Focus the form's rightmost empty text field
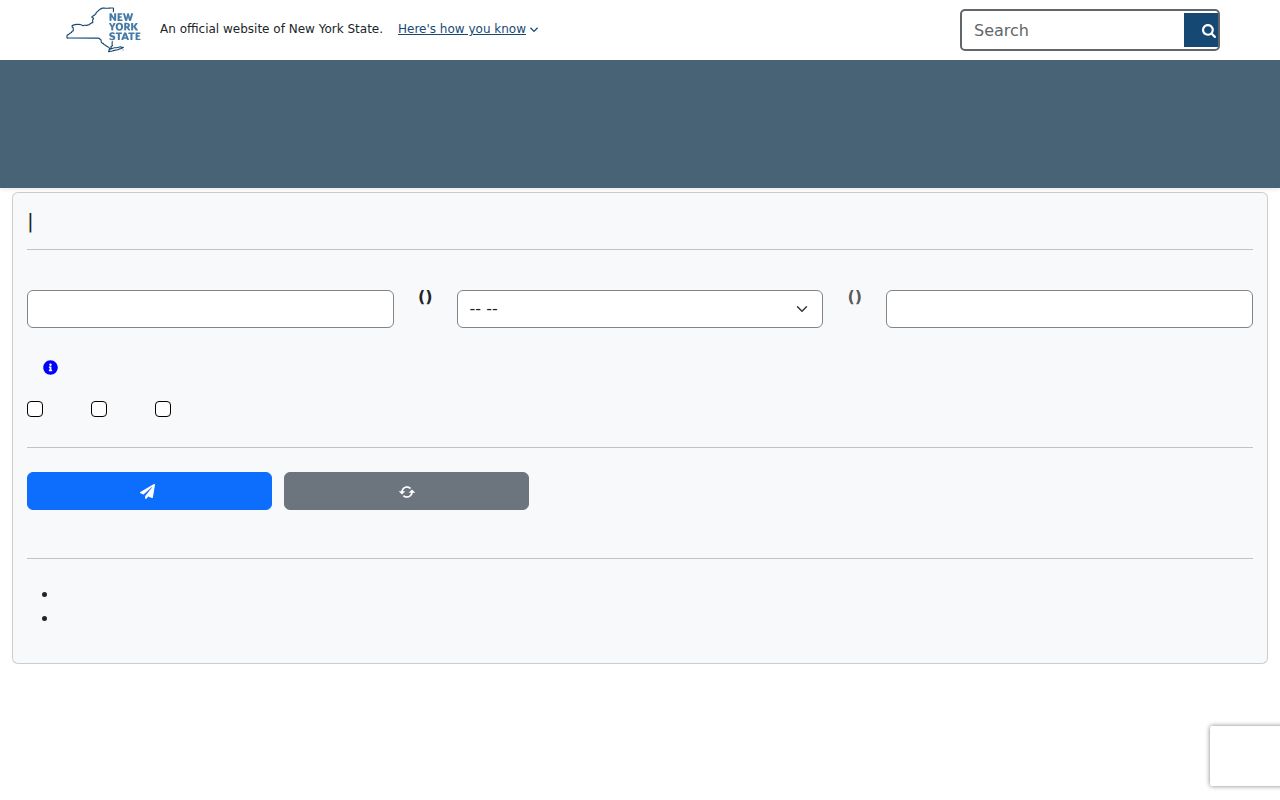 pos(1069,309)
